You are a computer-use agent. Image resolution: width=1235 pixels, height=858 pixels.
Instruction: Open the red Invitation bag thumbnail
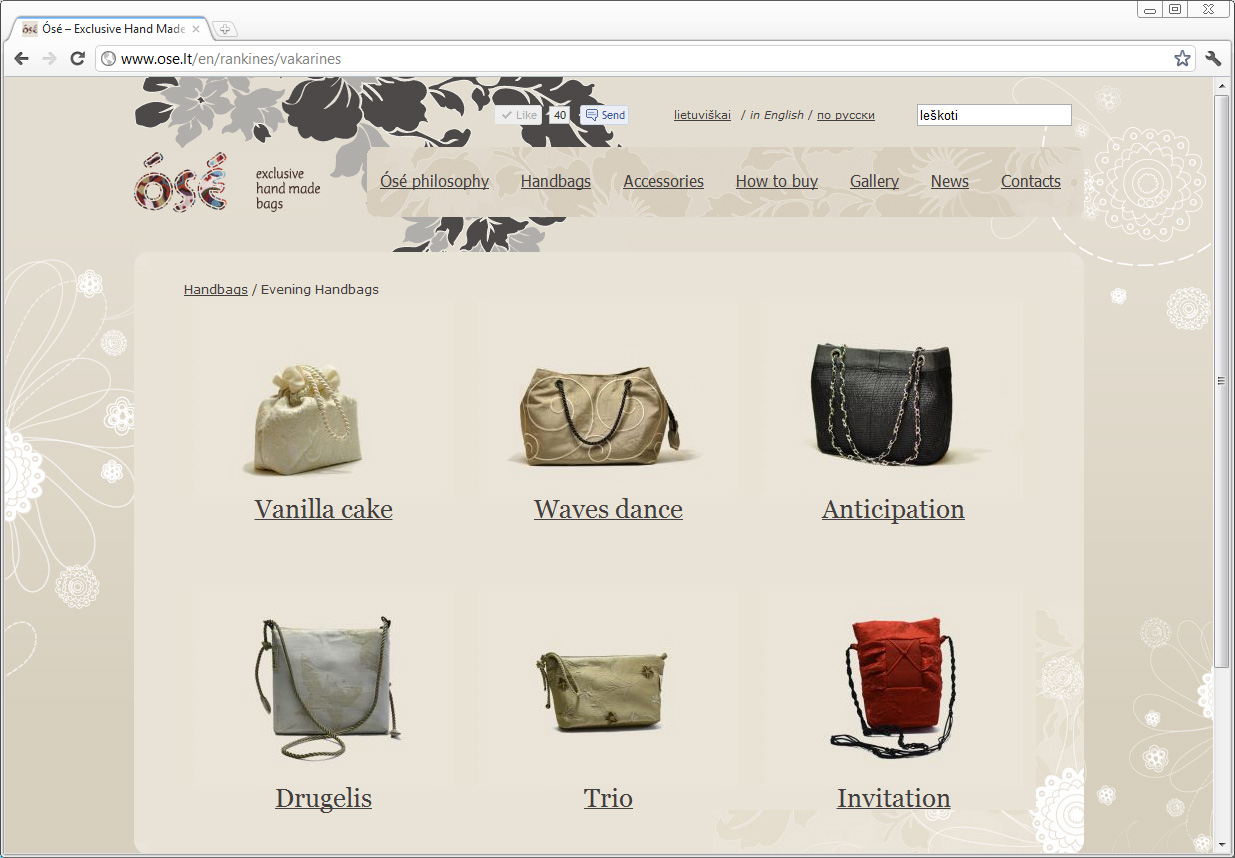click(x=893, y=686)
